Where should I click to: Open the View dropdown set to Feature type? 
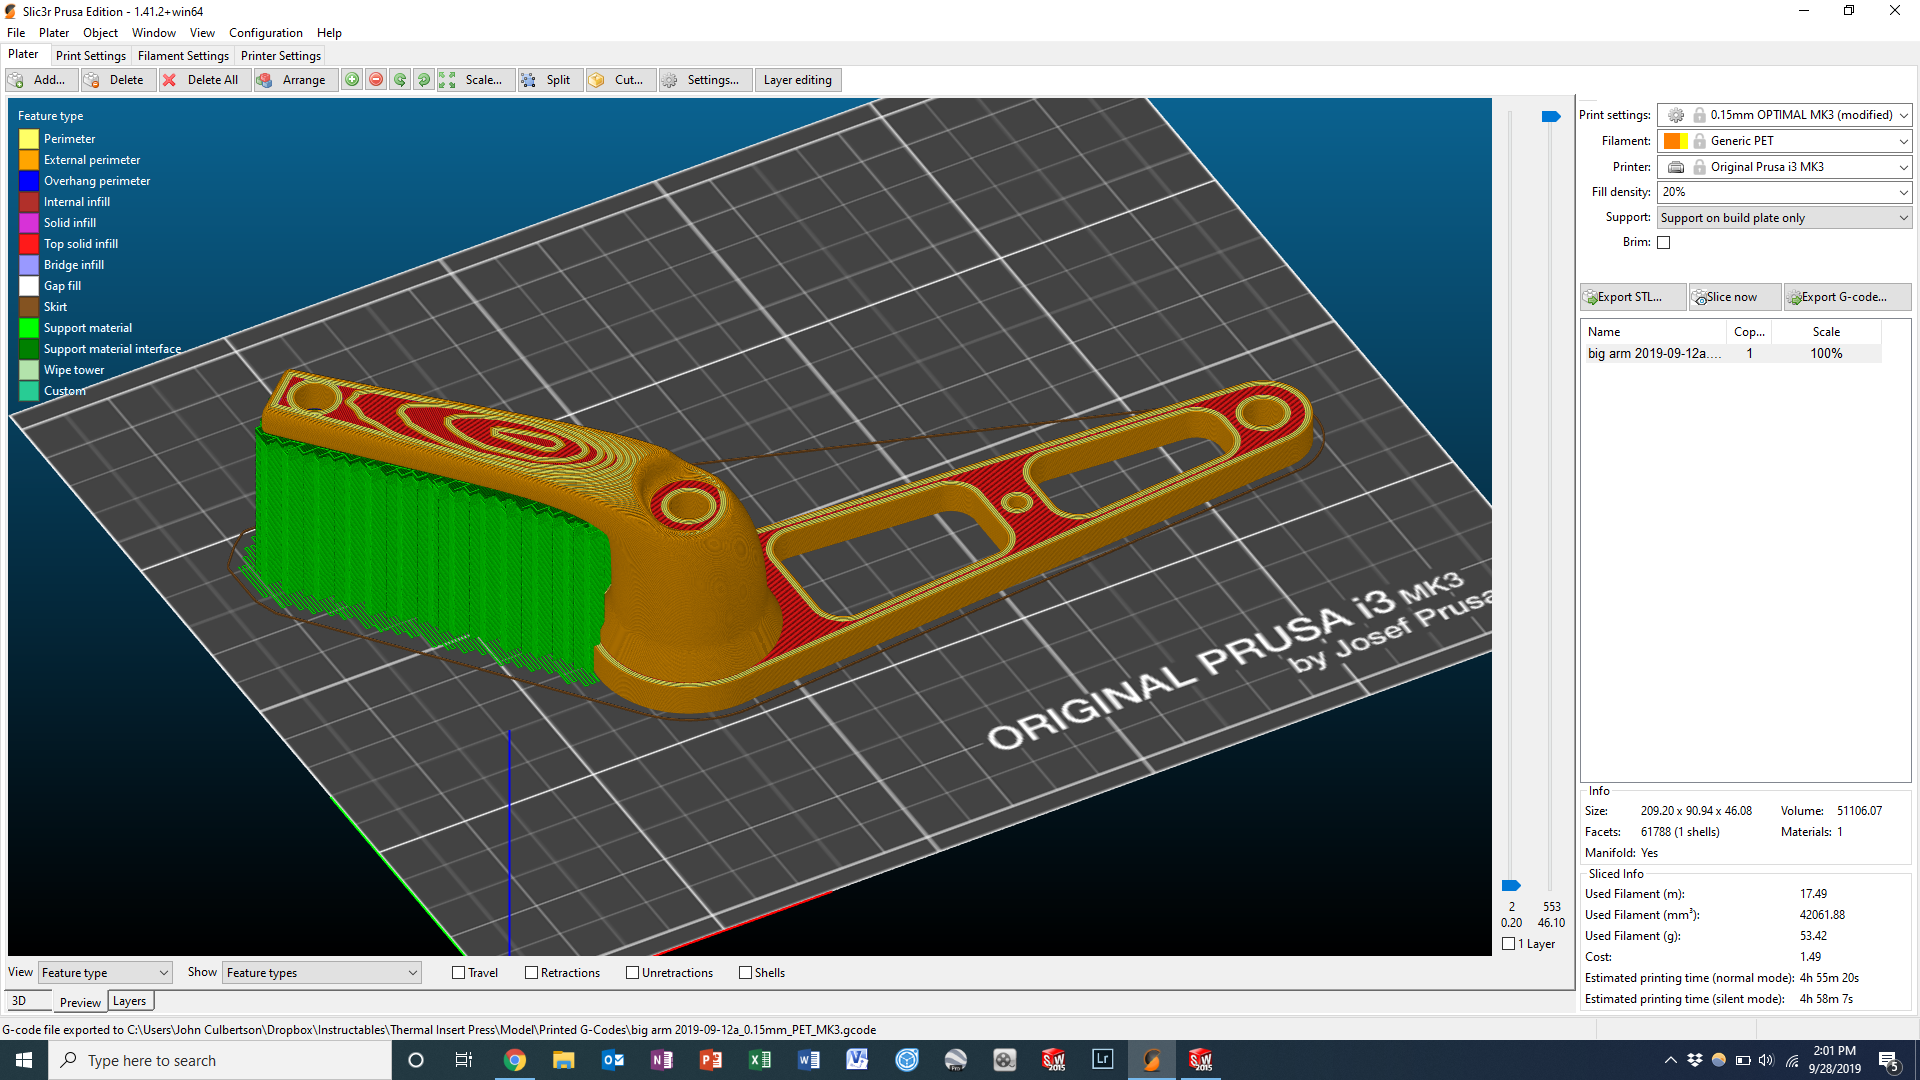pyautogui.click(x=105, y=973)
